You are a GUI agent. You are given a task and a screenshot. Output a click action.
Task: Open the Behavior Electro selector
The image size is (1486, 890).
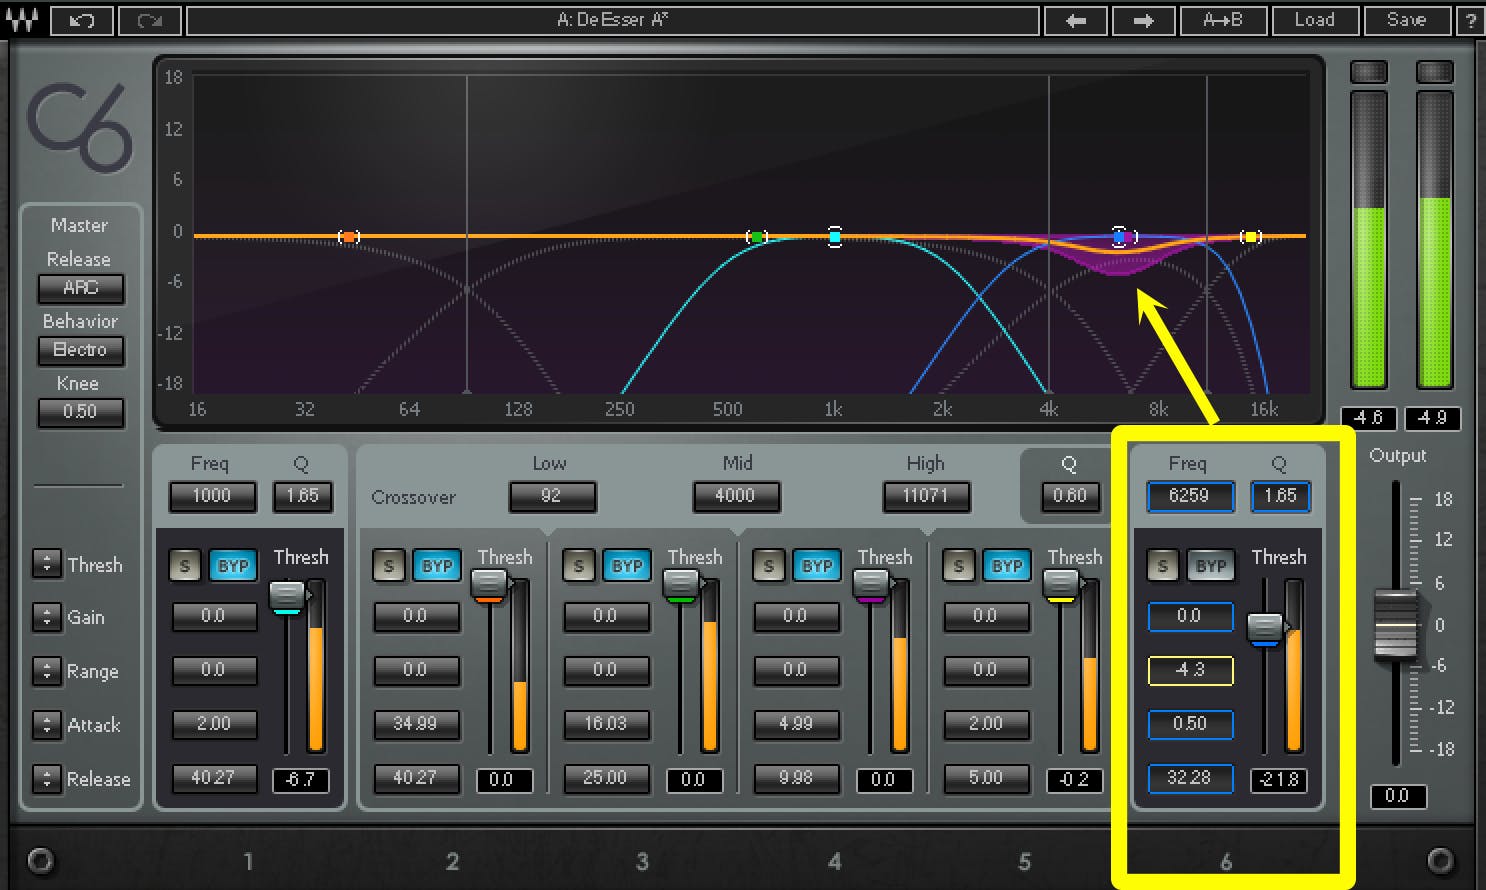pos(81,350)
